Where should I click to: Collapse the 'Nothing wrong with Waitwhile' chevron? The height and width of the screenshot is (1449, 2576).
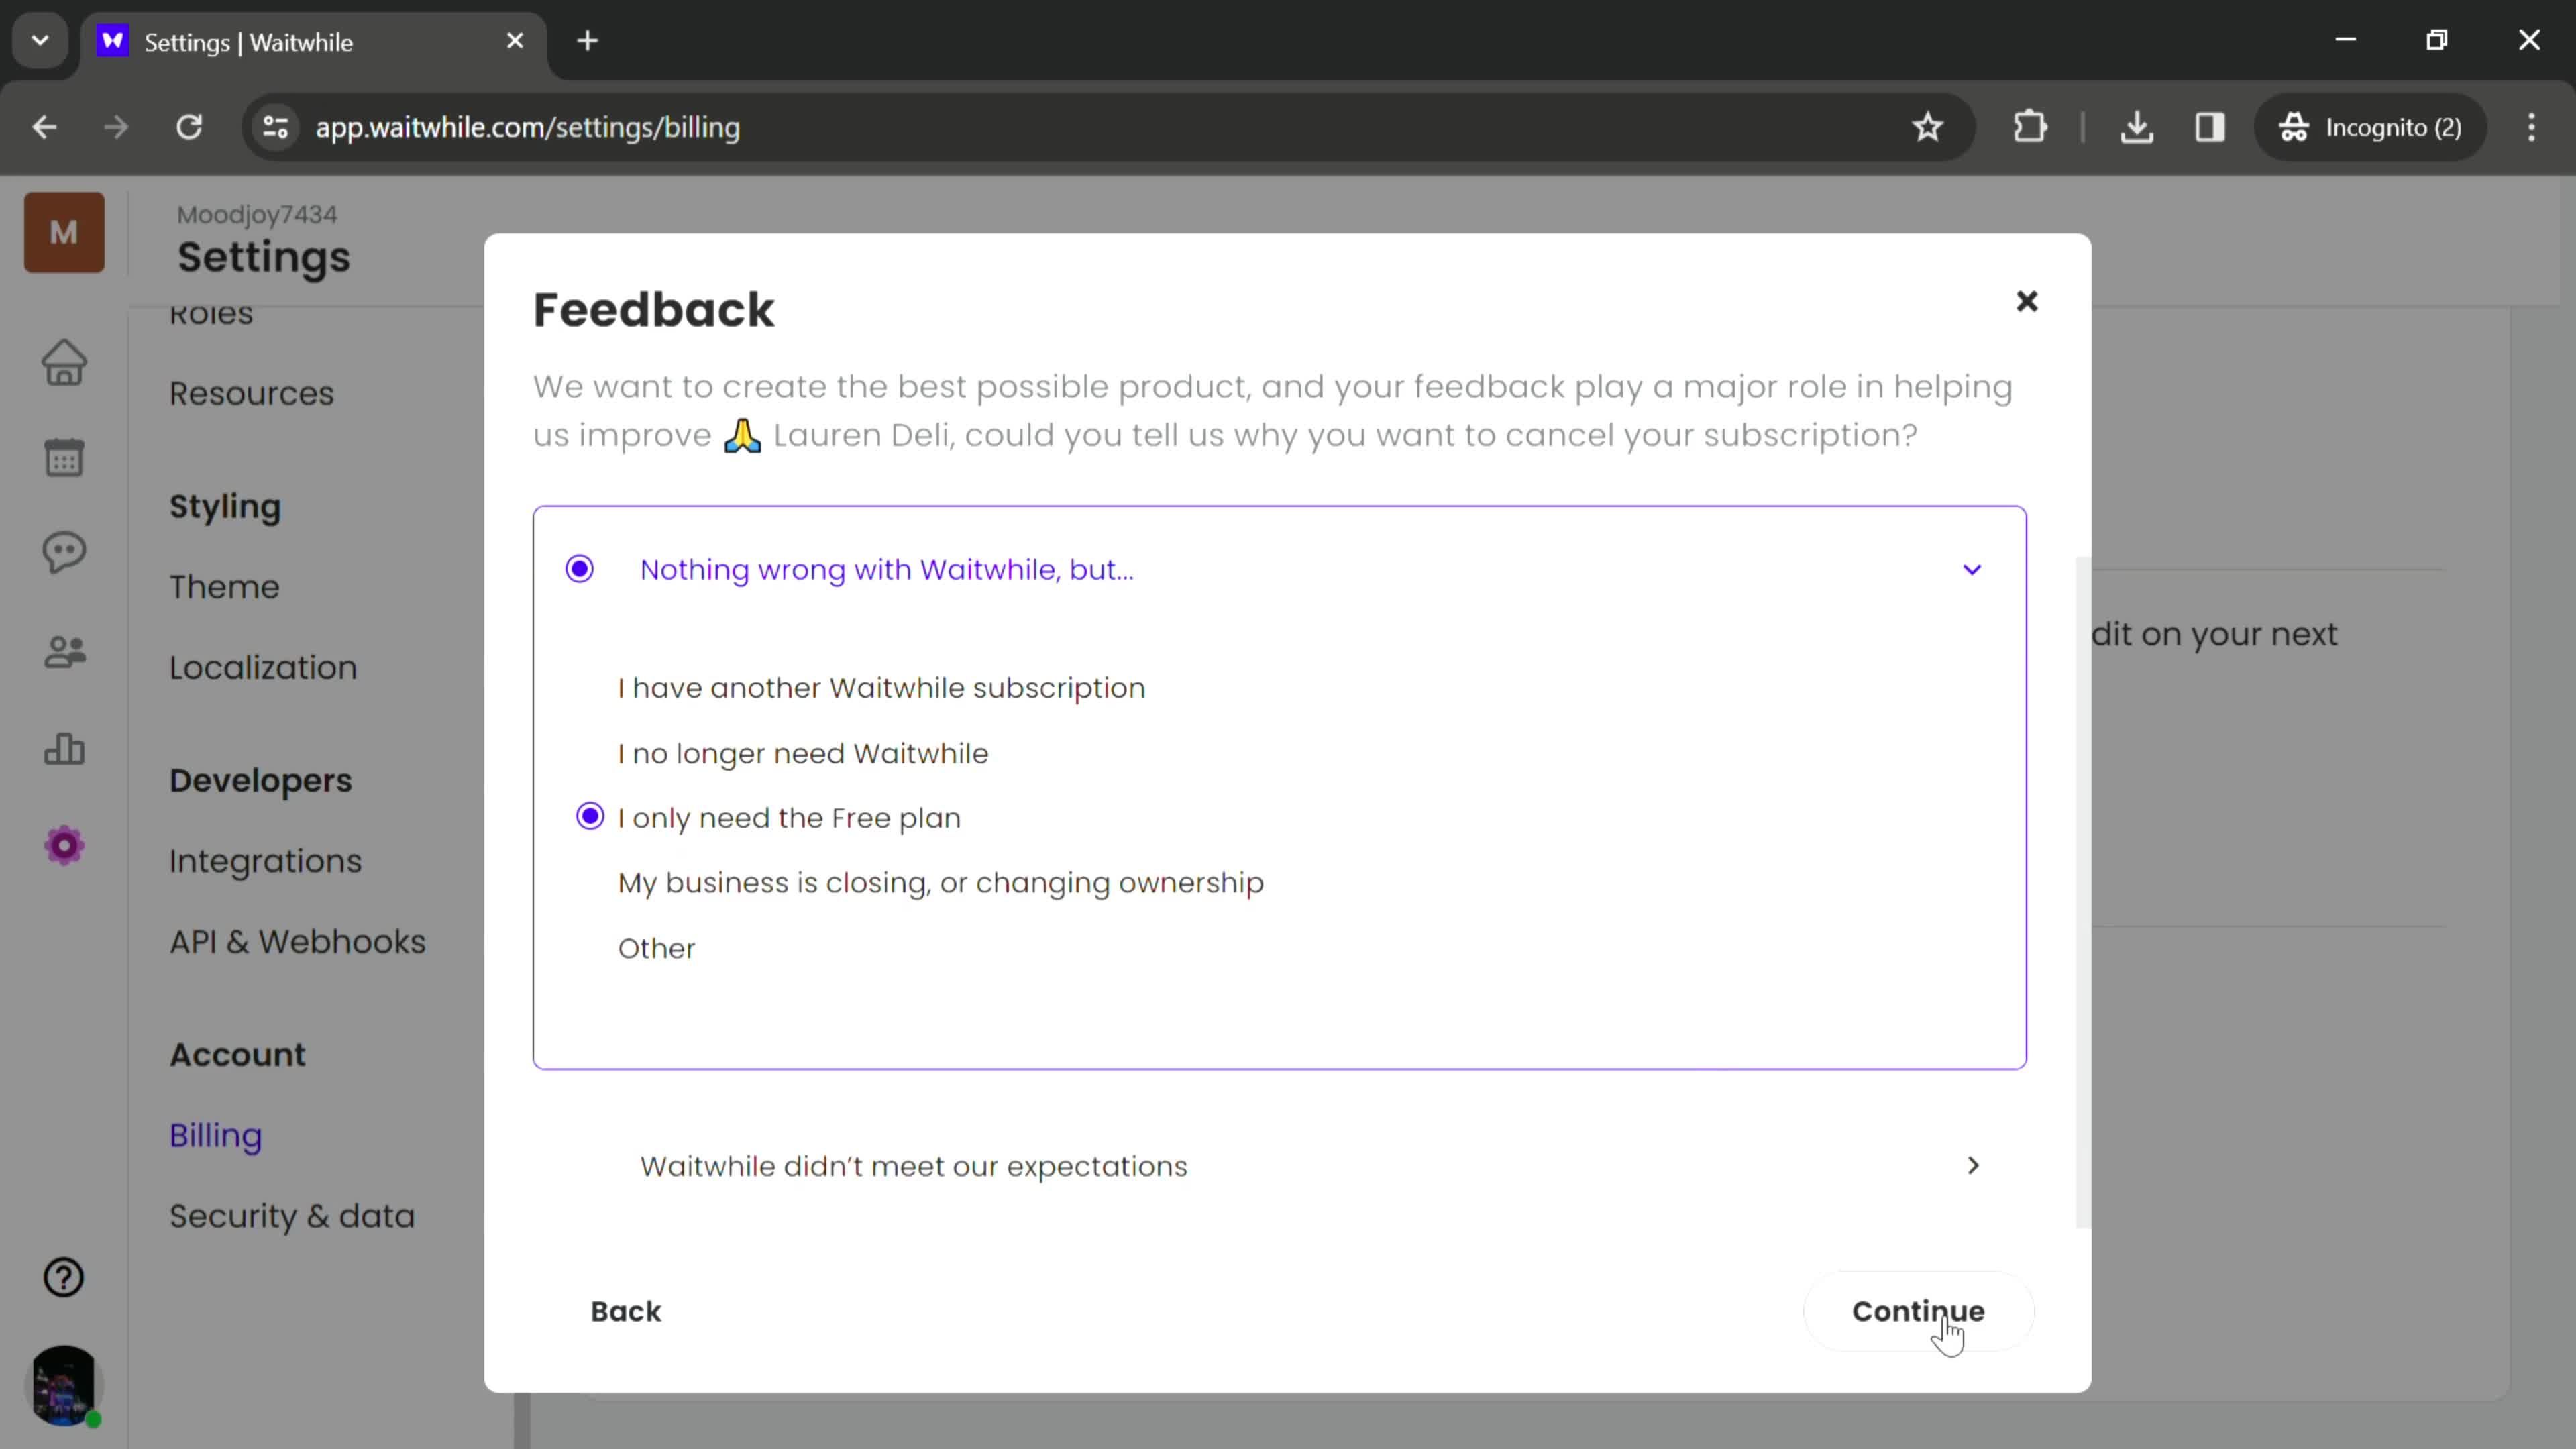click(x=1971, y=570)
